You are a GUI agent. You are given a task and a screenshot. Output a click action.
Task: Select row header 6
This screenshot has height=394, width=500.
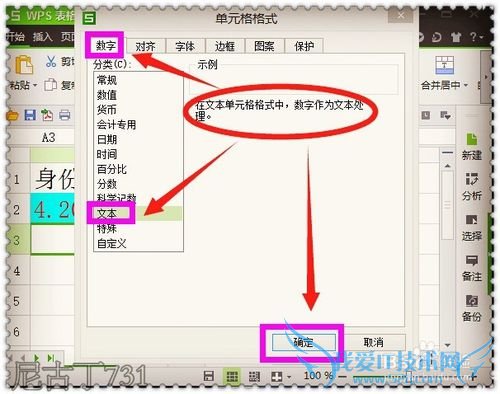17,332
